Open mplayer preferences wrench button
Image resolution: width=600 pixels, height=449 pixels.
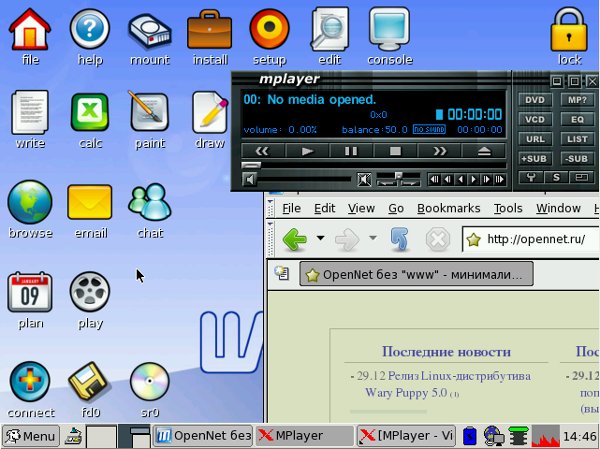pyautogui.click(x=530, y=177)
